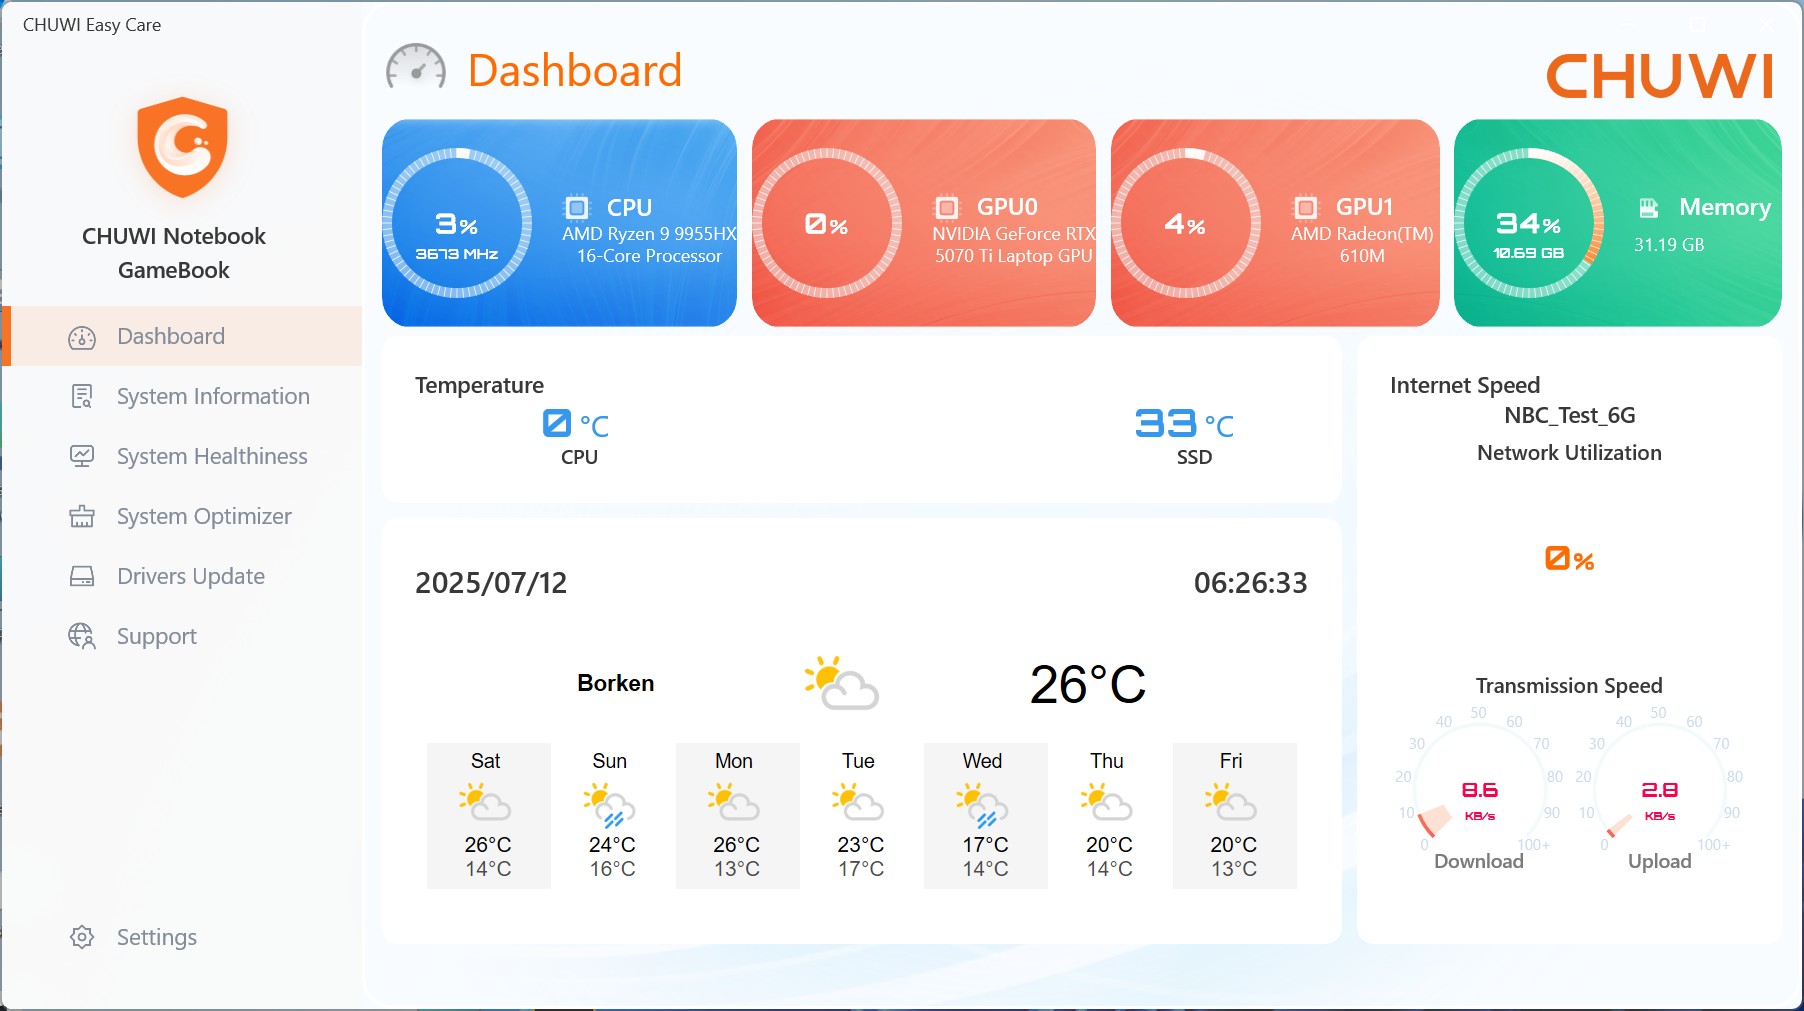Click the CPU usage ring showing 3%
This screenshot has height=1011, width=1804.
tap(457, 223)
